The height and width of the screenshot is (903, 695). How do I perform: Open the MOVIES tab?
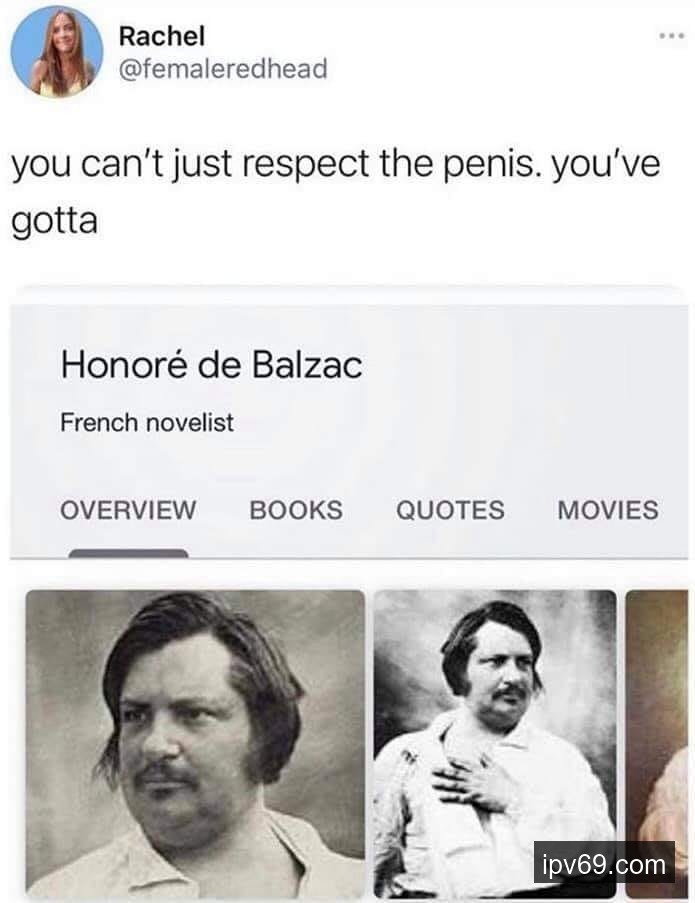click(x=608, y=510)
